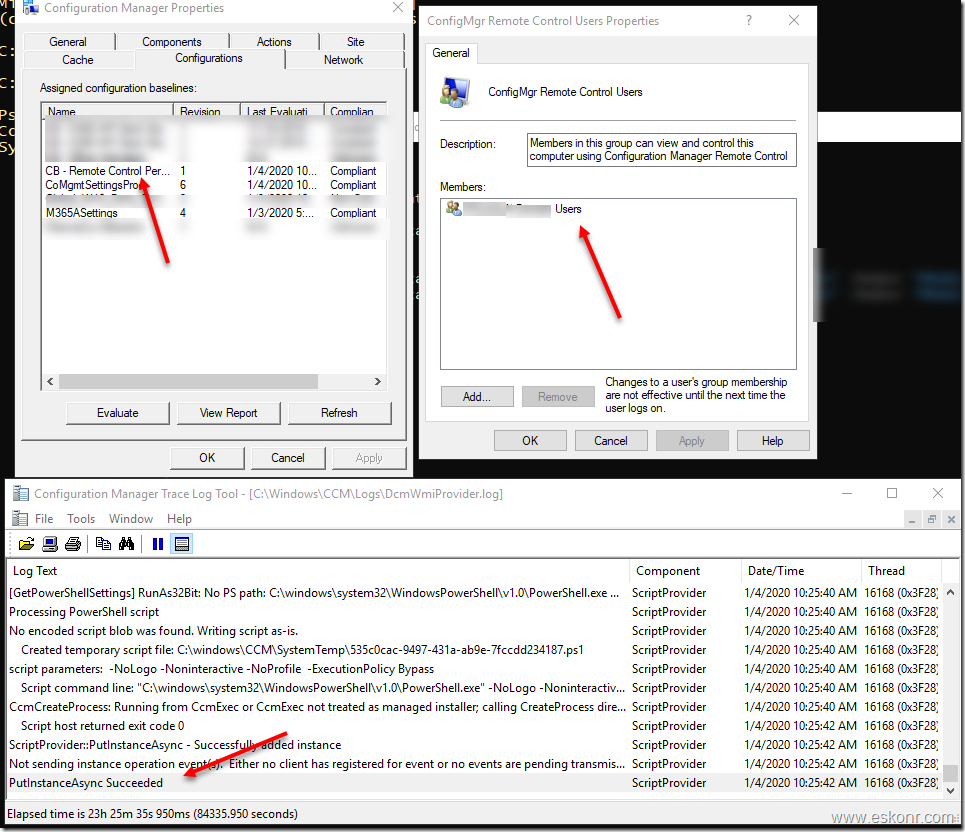Click log view scroll down arrow

click(951, 791)
